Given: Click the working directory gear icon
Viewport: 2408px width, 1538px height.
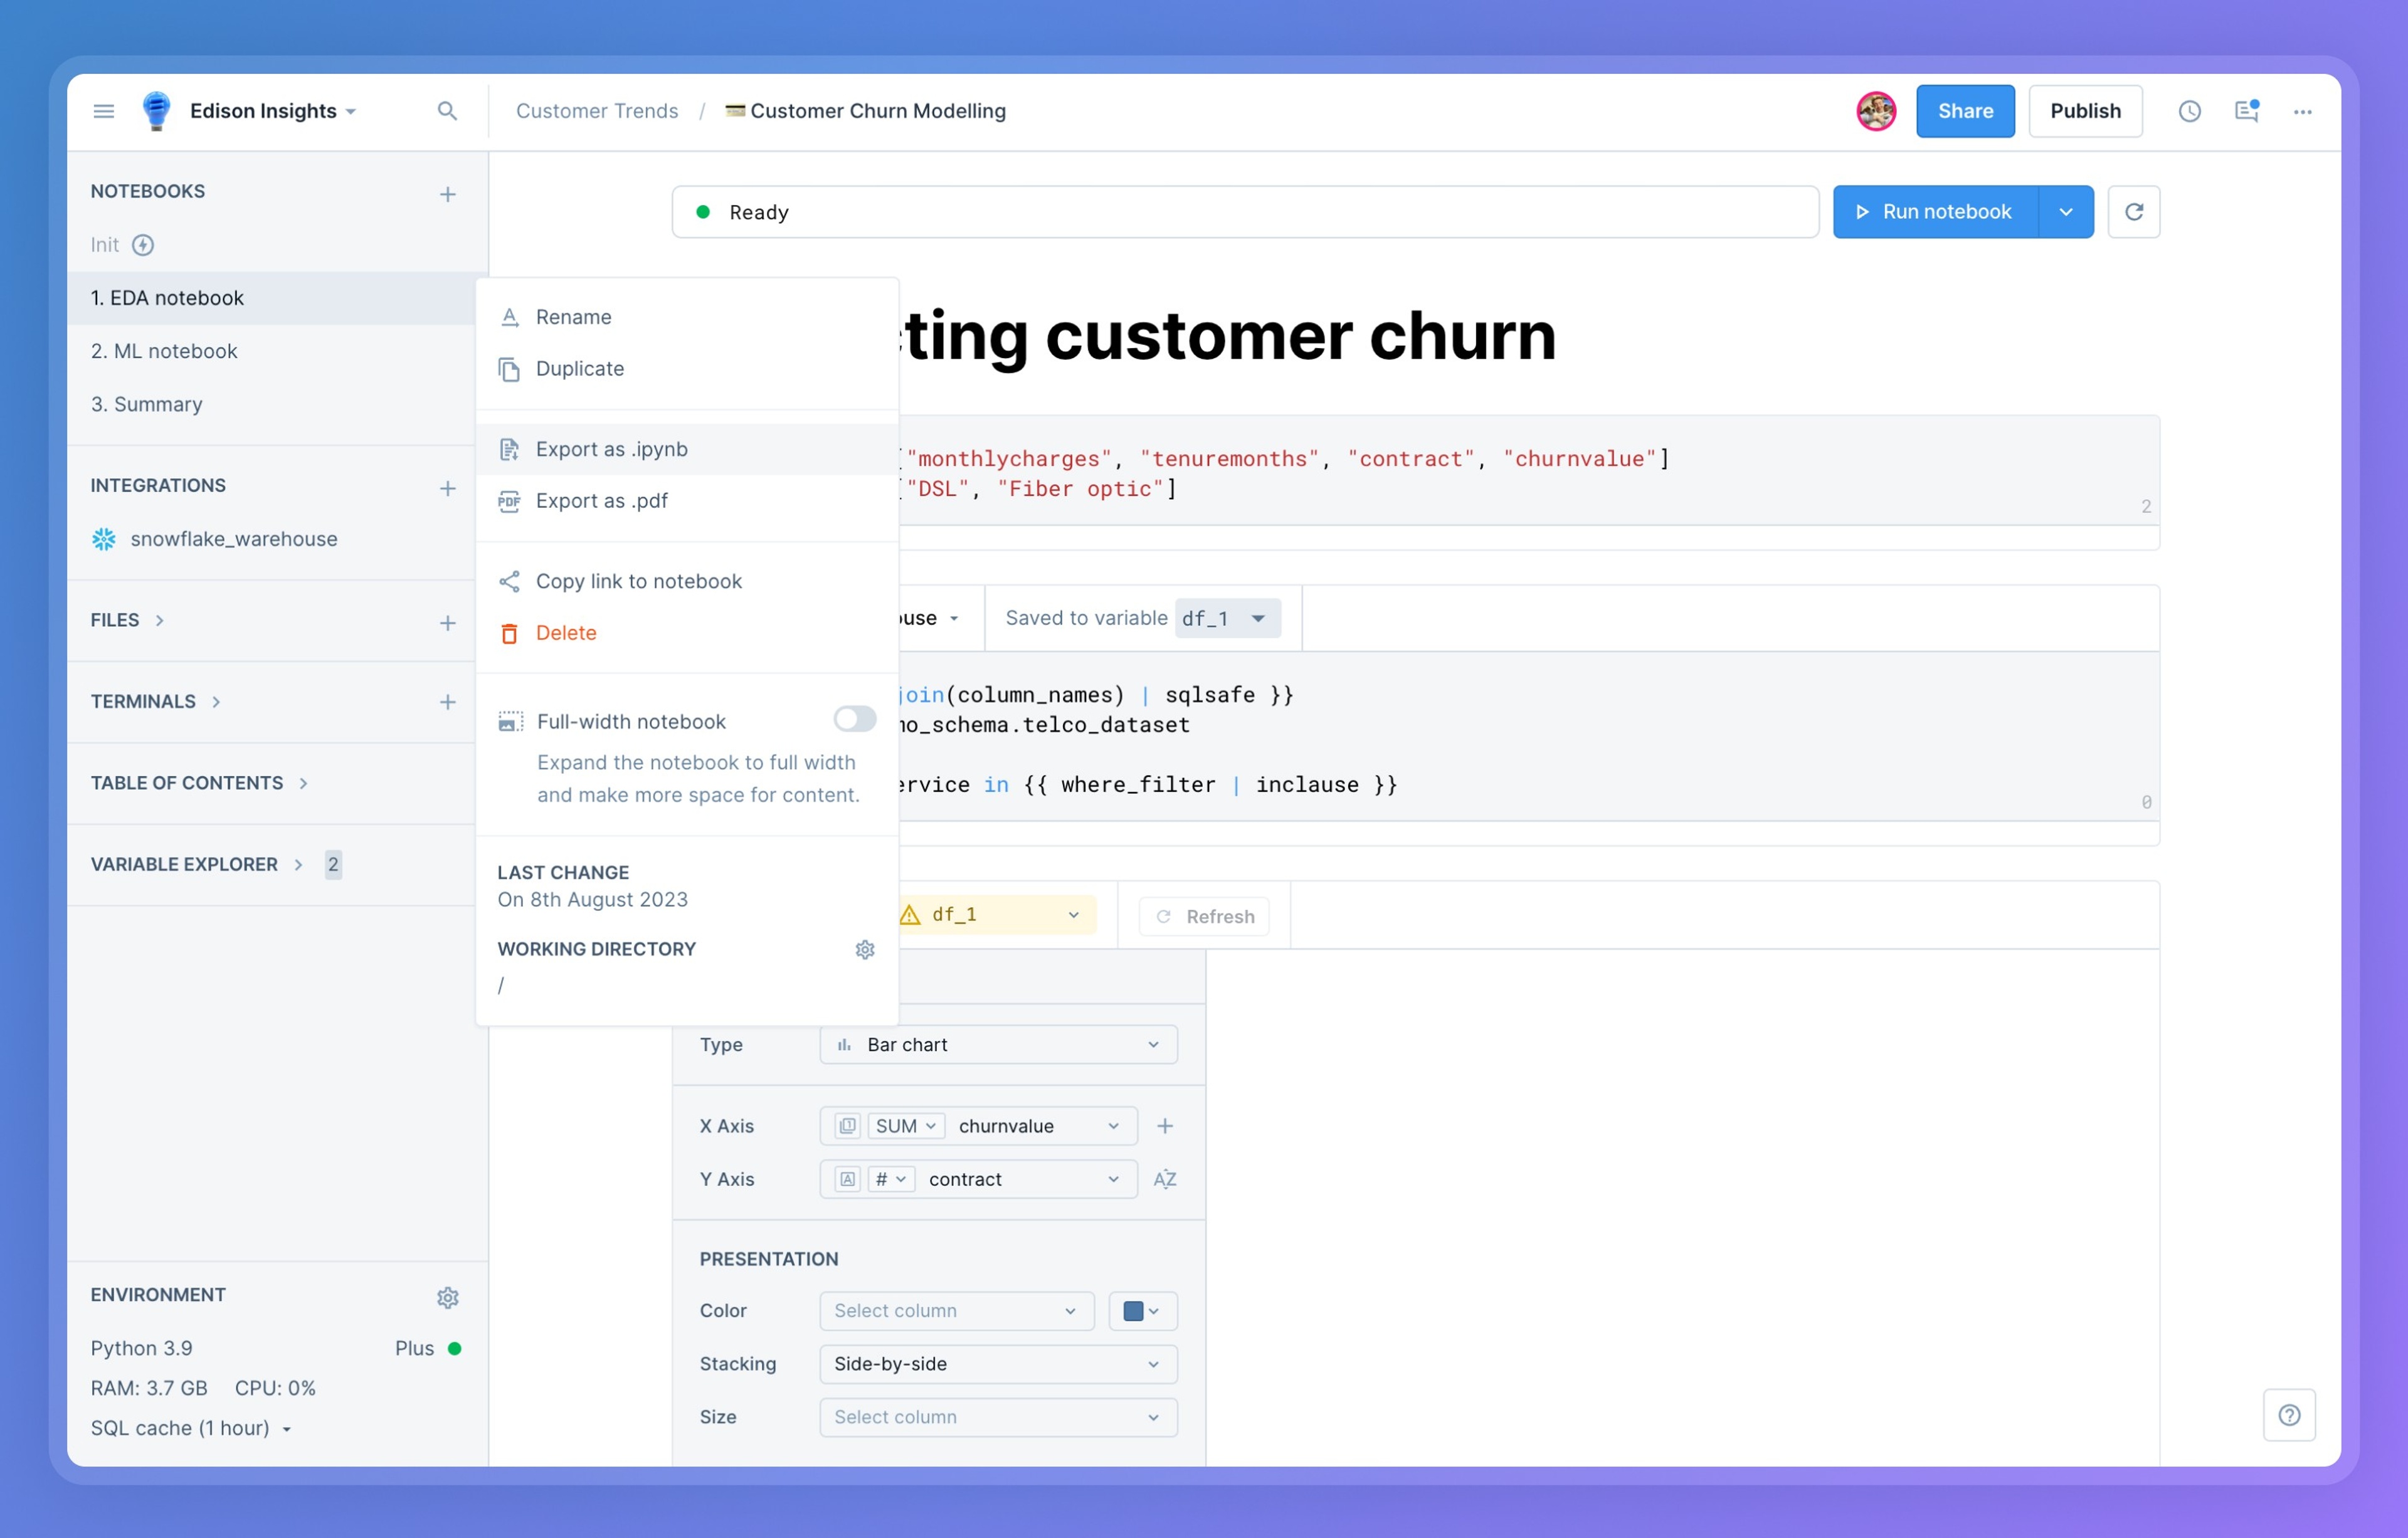Looking at the screenshot, I should click(x=865, y=949).
